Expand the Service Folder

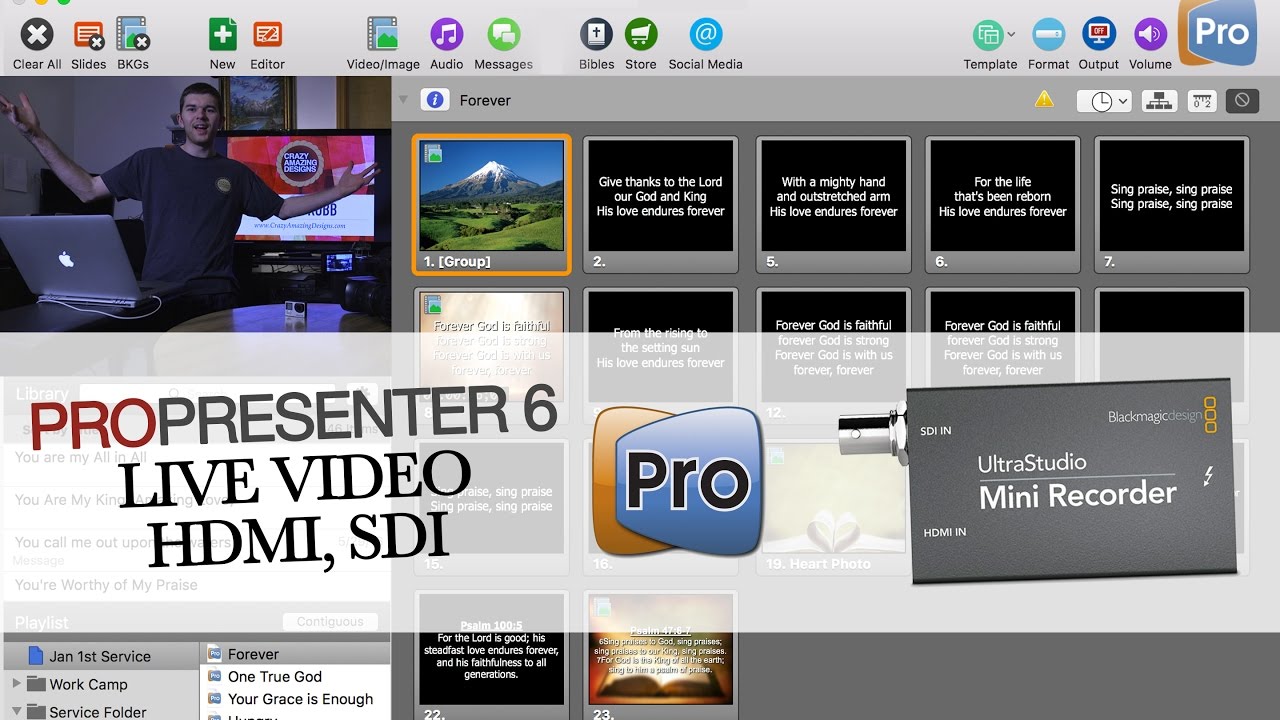(x=16, y=712)
